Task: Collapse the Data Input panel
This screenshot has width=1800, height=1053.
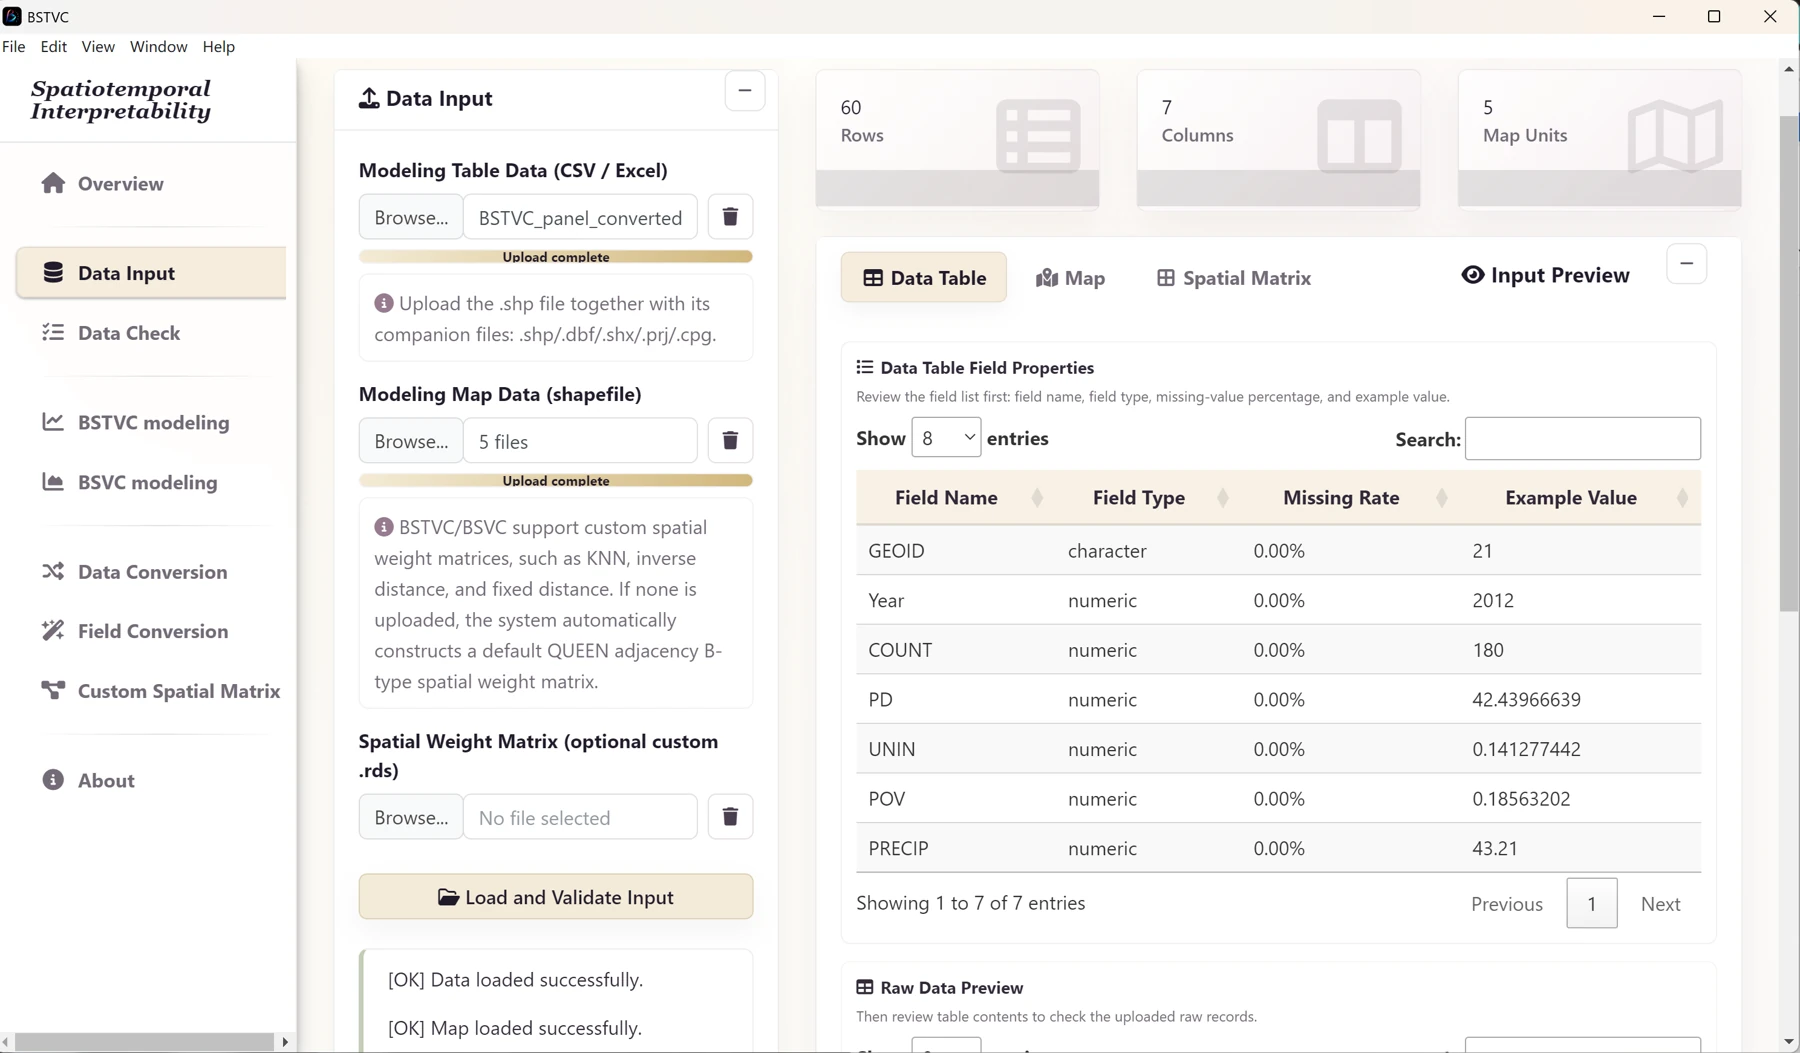Action: tap(745, 91)
